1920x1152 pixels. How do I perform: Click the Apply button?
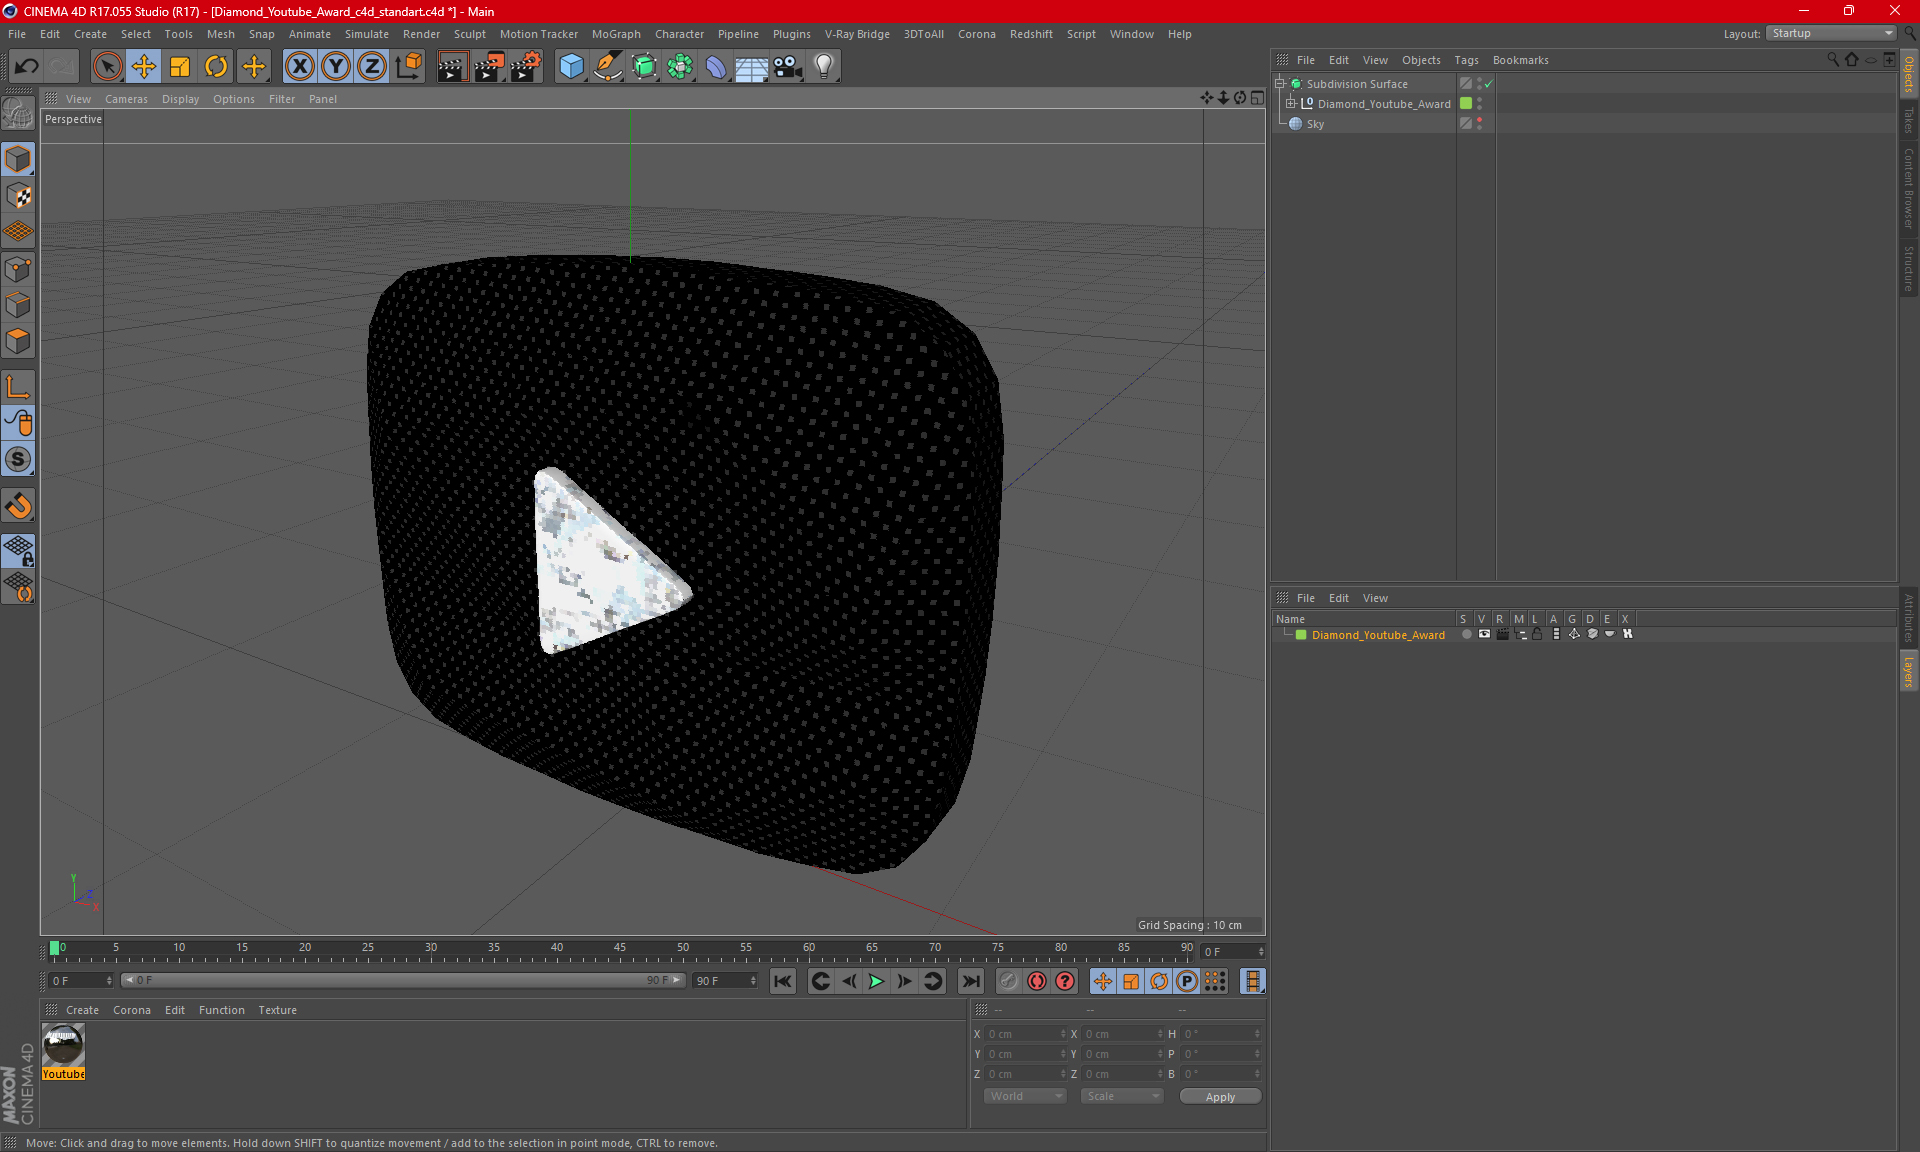pyautogui.click(x=1220, y=1097)
